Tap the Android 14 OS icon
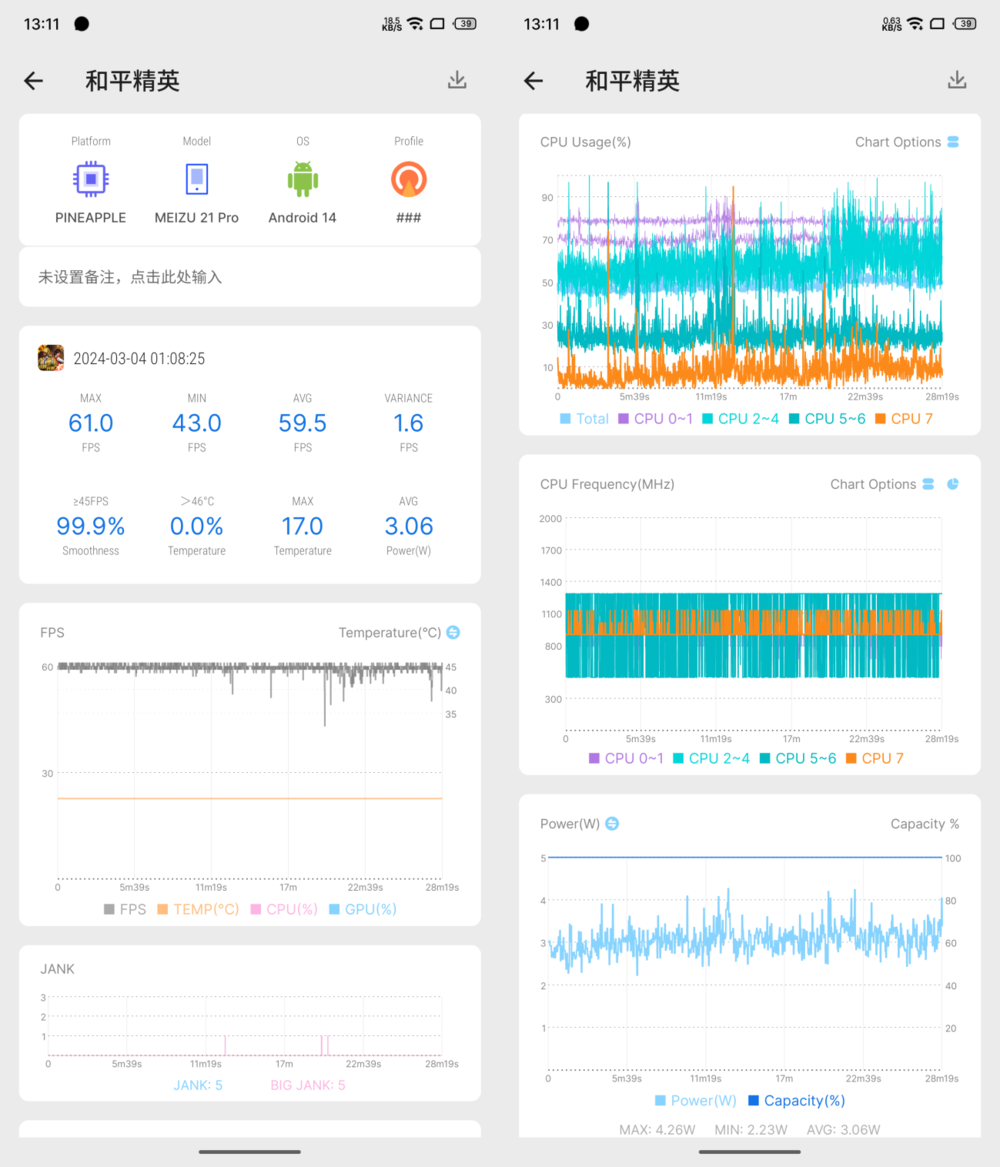This screenshot has width=1000, height=1167. [303, 179]
